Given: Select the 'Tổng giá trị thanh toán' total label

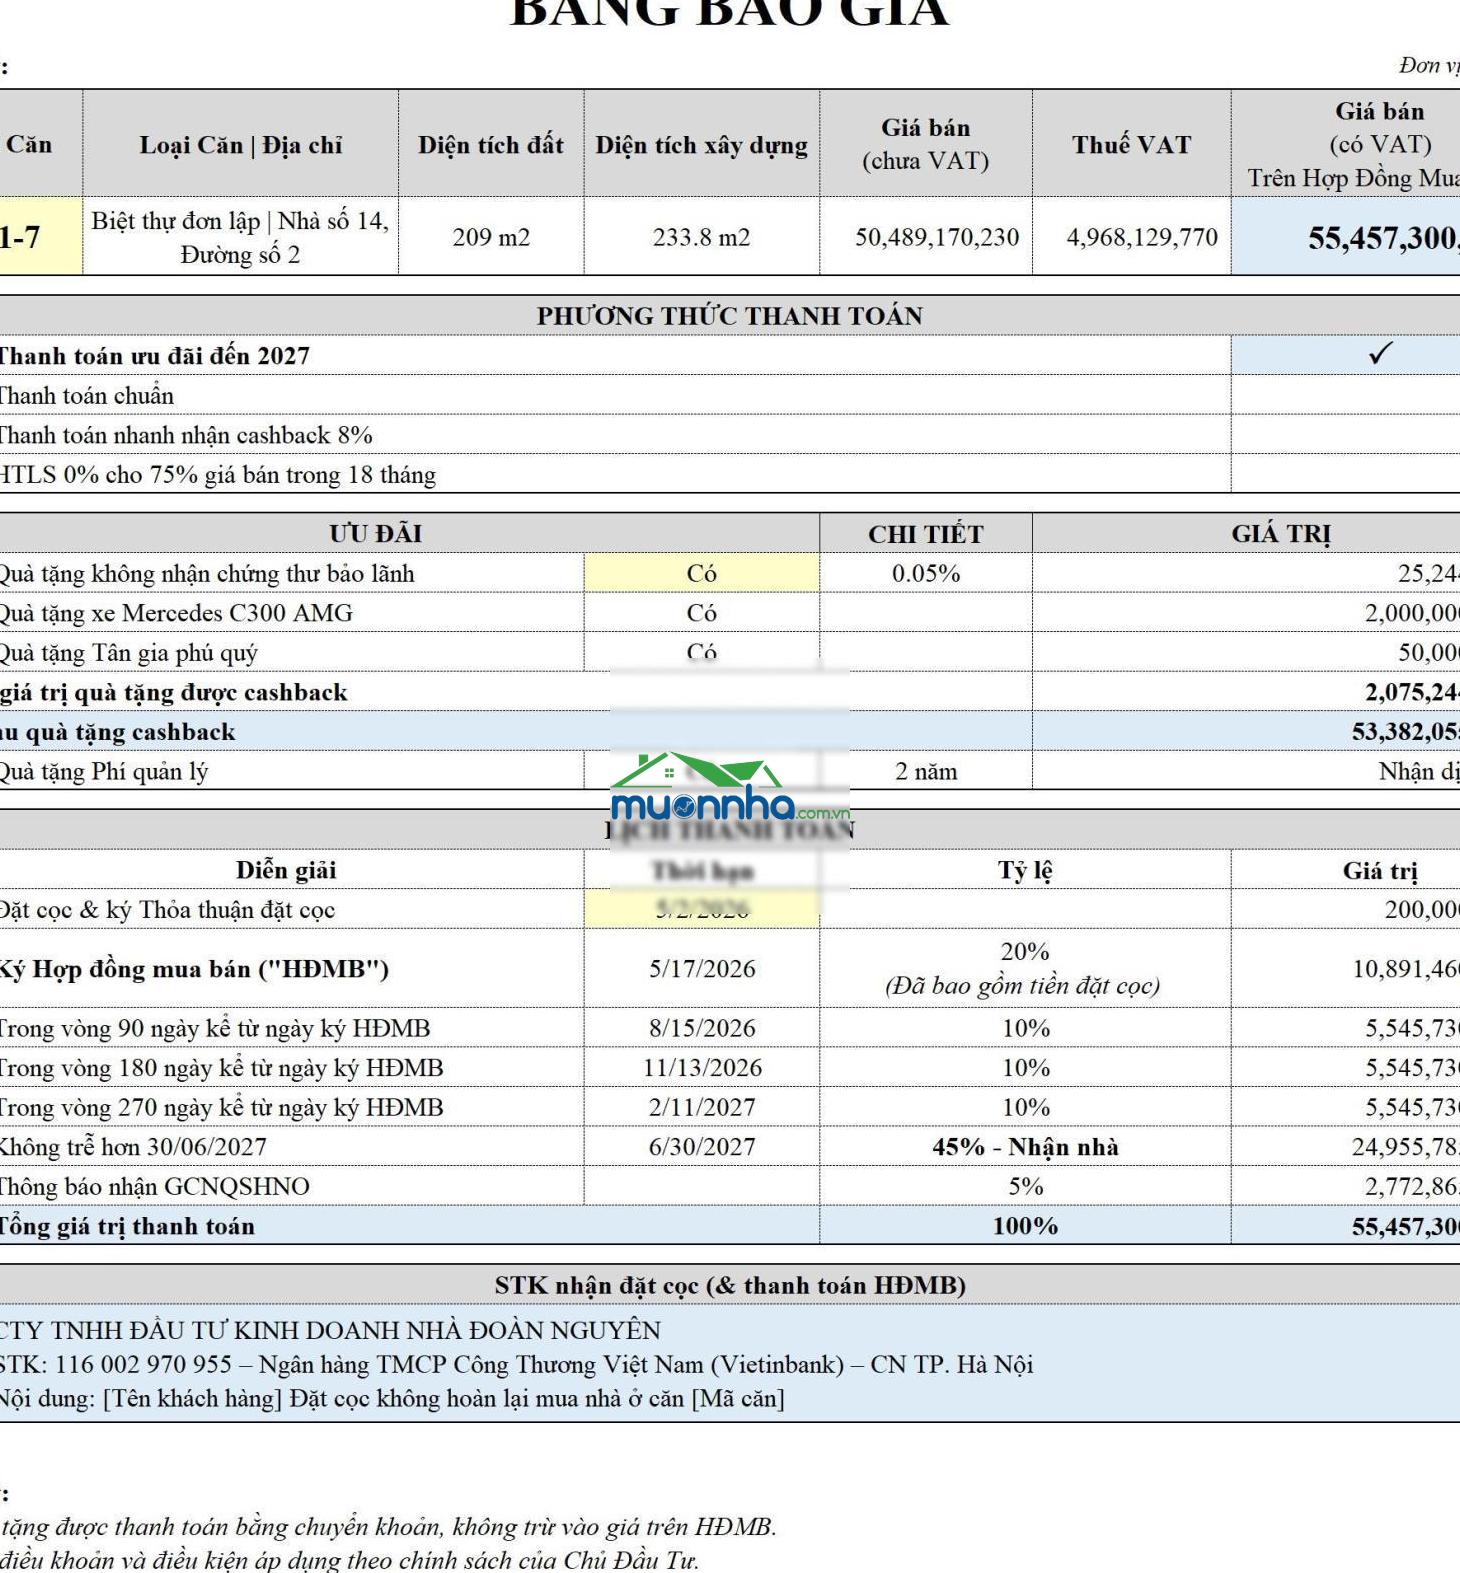Looking at the screenshot, I should tap(126, 1226).
